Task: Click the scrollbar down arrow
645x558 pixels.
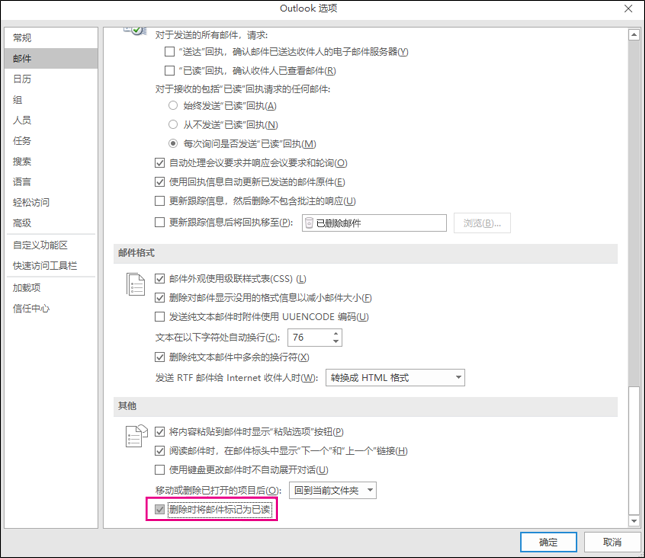Action: (x=634, y=521)
